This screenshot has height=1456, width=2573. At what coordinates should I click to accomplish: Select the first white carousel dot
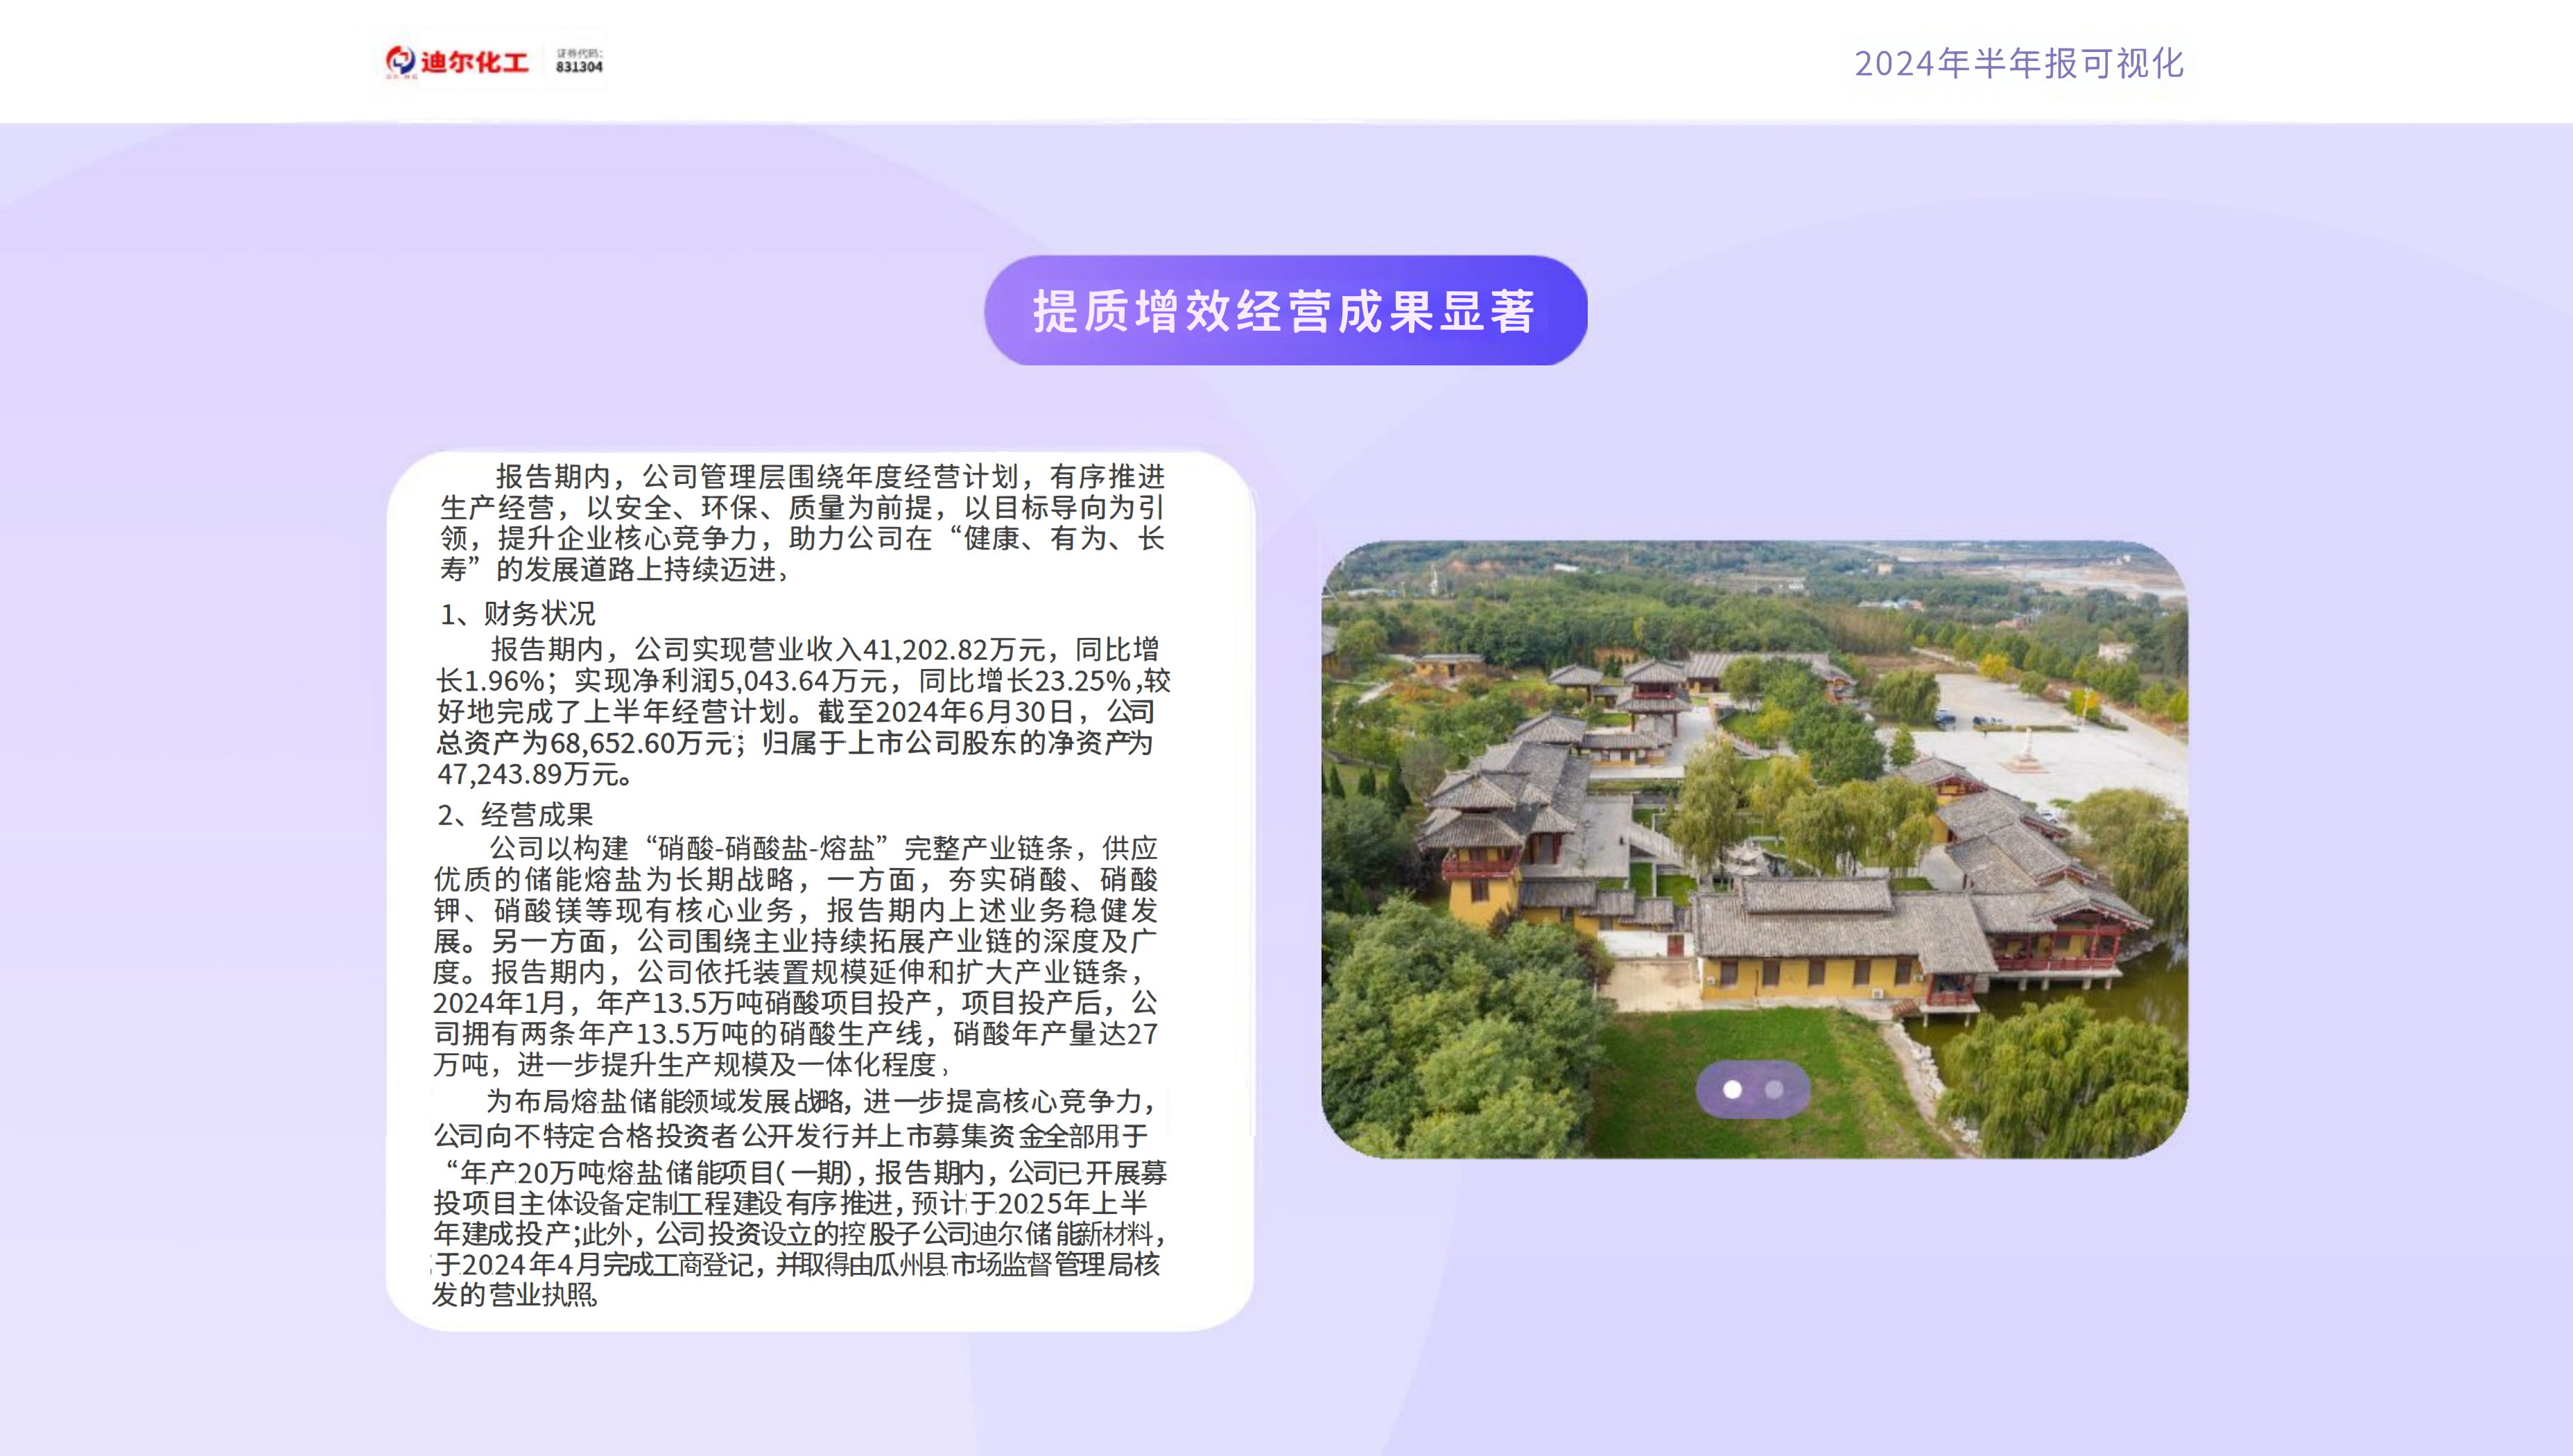pos(1732,1089)
